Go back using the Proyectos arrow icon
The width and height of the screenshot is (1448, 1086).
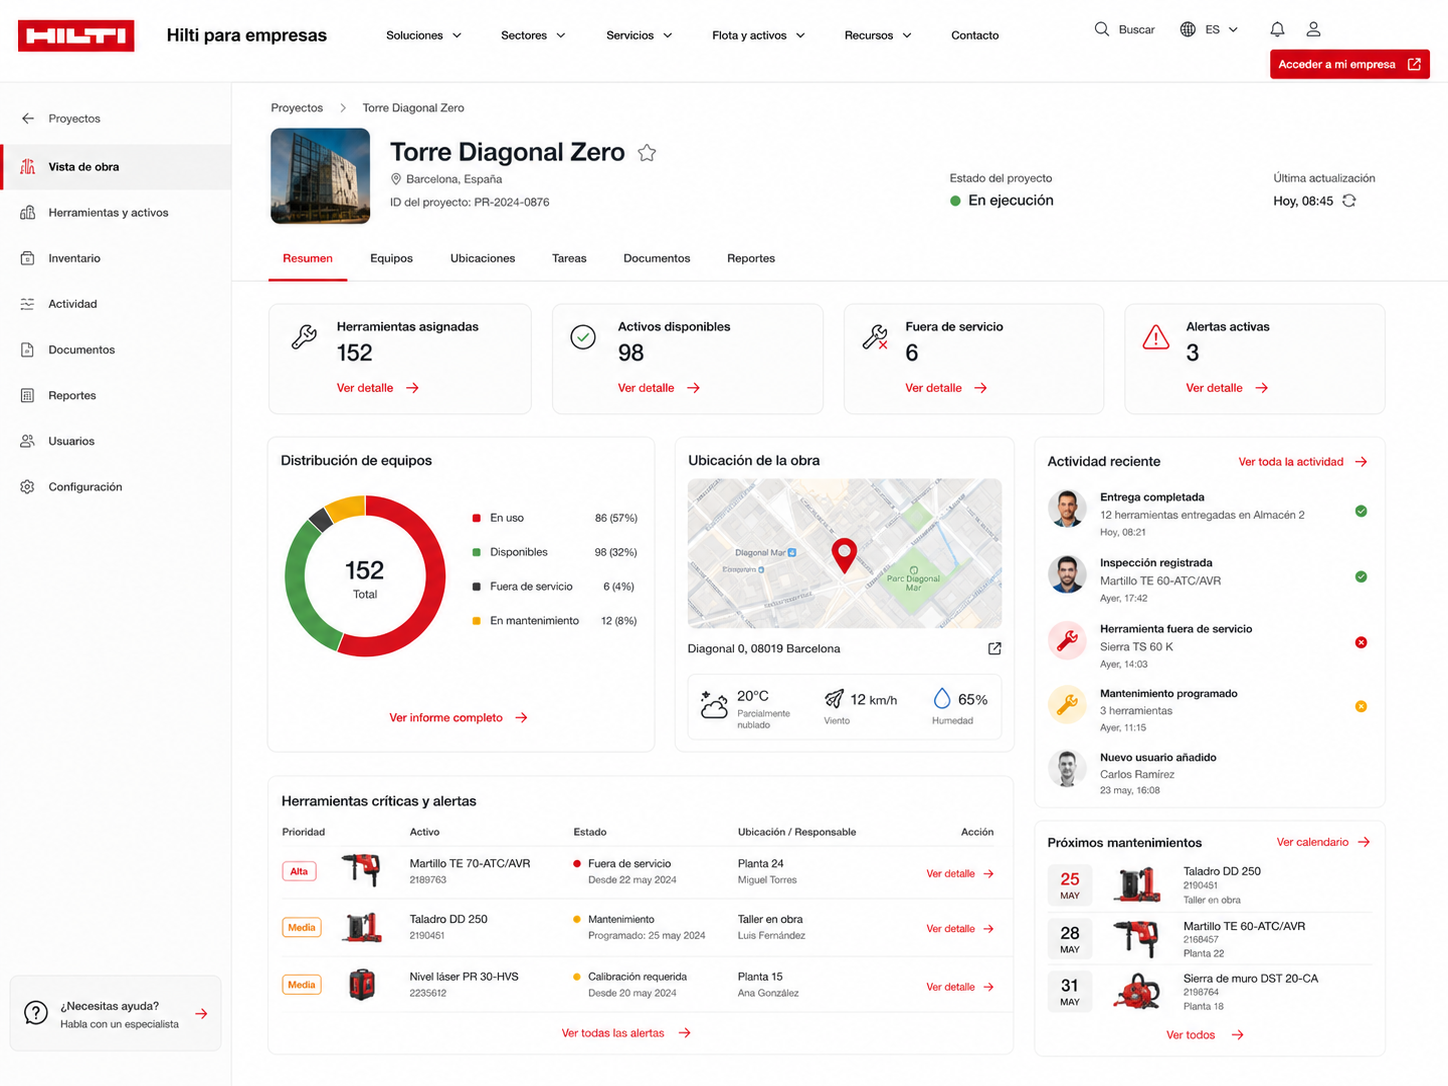pos(28,118)
